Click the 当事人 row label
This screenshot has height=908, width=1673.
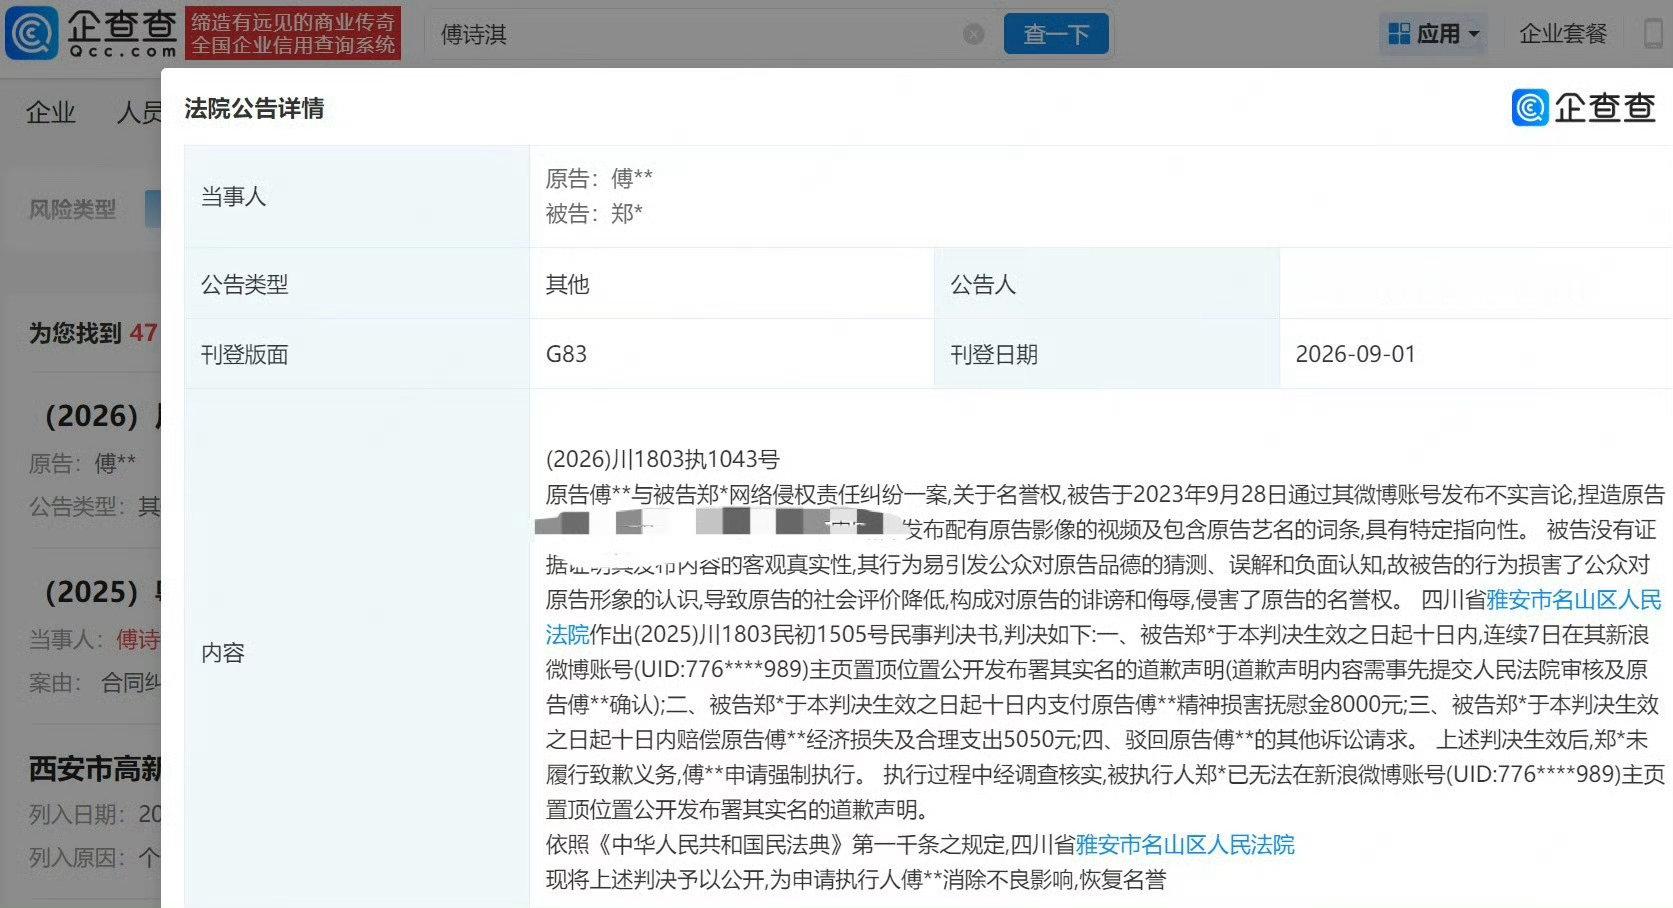point(233,197)
